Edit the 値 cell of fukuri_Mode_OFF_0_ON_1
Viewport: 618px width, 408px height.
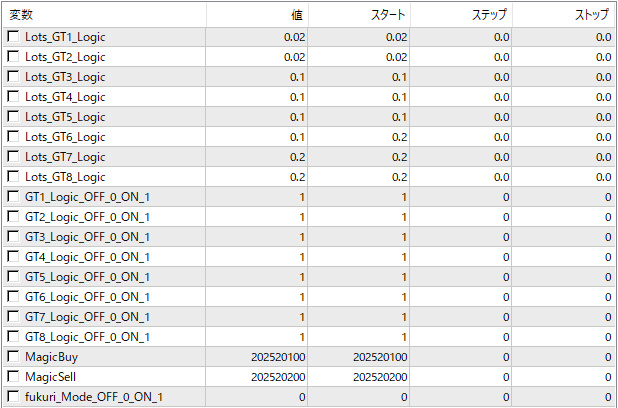coord(257,397)
